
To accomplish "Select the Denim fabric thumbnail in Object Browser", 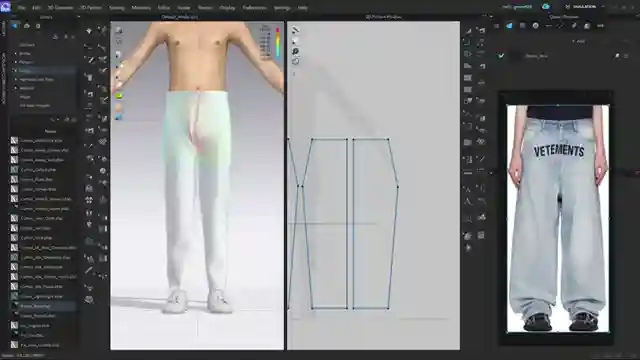I will [516, 56].
